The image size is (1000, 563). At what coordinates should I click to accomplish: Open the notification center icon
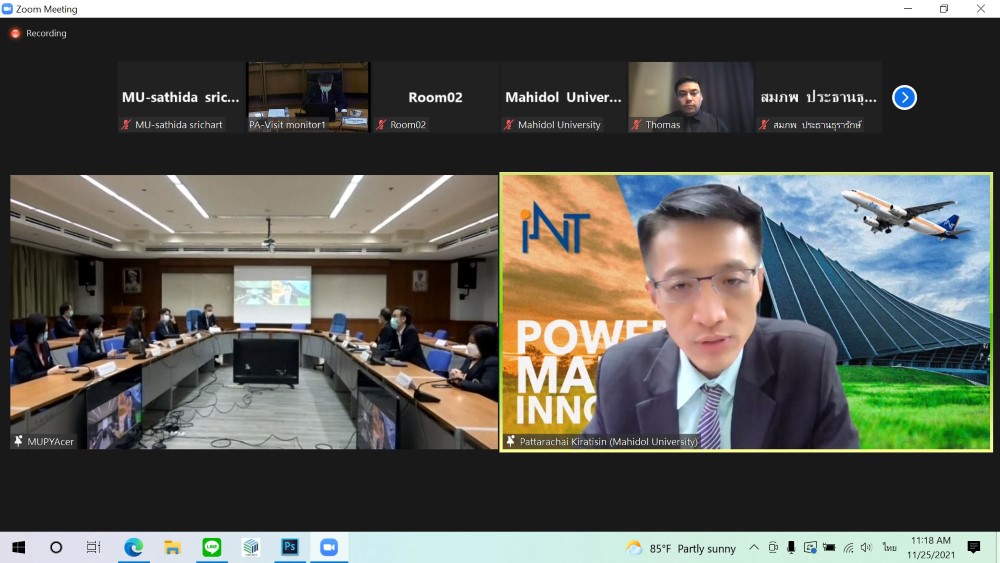click(x=973, y=547)
